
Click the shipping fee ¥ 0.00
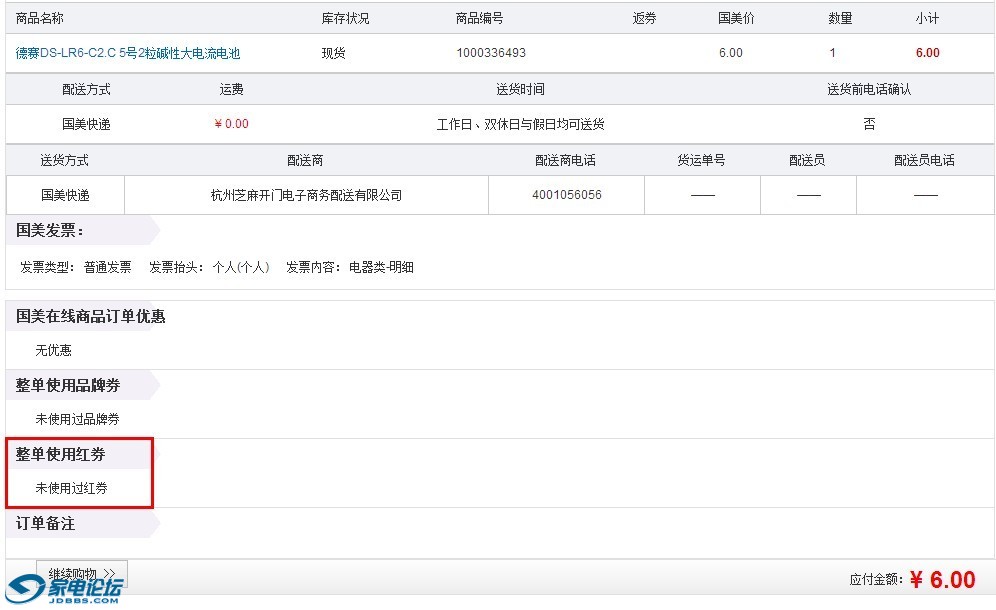pyautogui.click(x=231, y=124)
